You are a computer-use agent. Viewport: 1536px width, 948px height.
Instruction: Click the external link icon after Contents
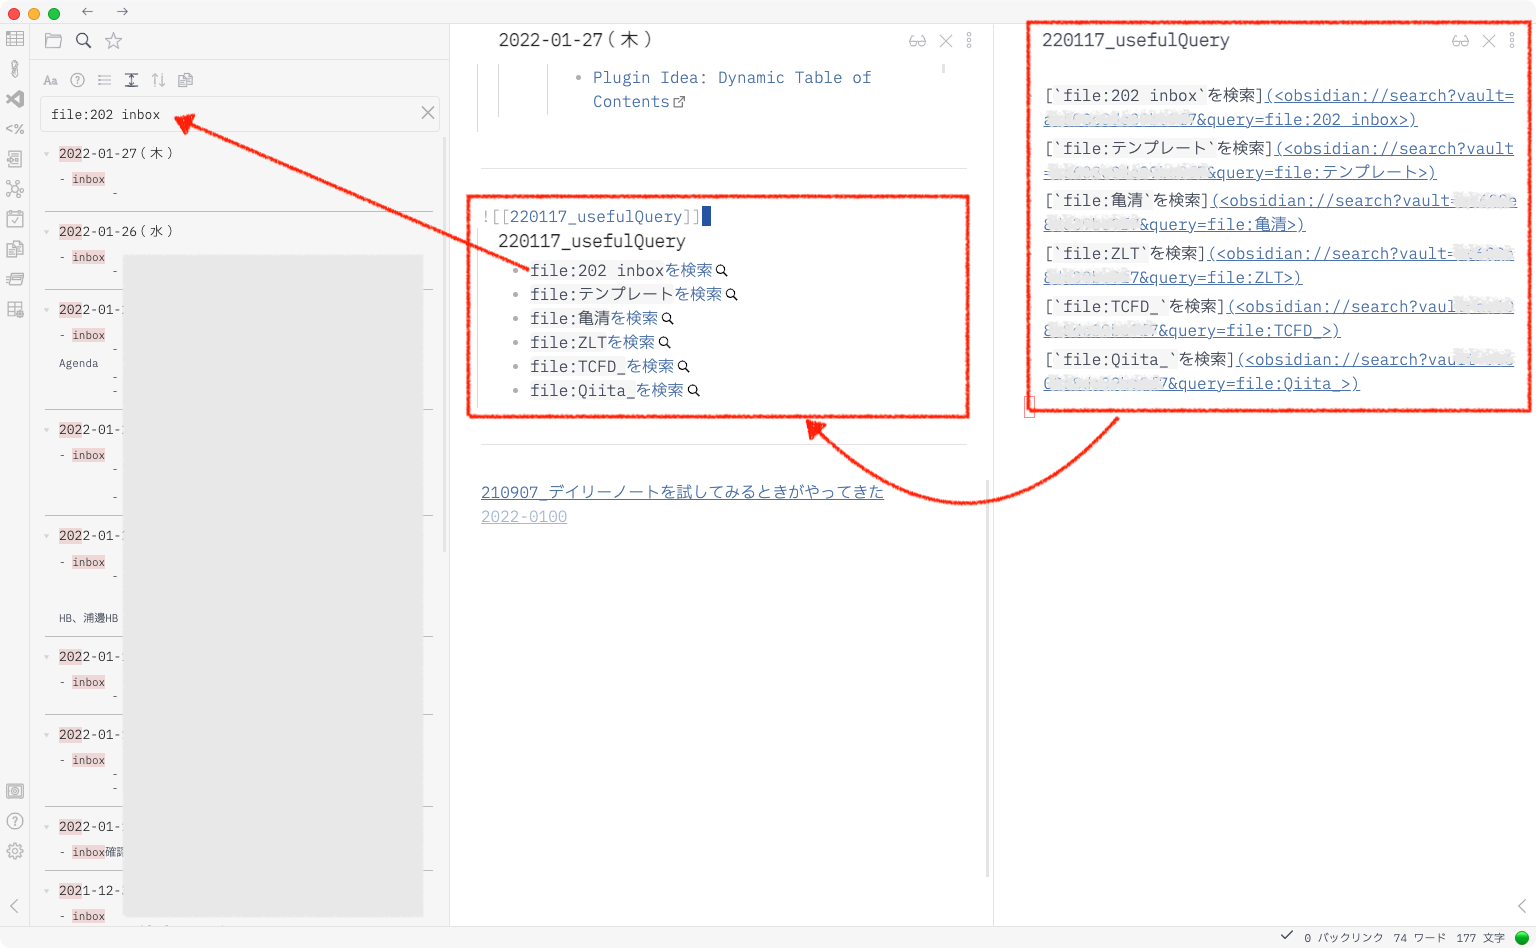[x=680, y=102]
